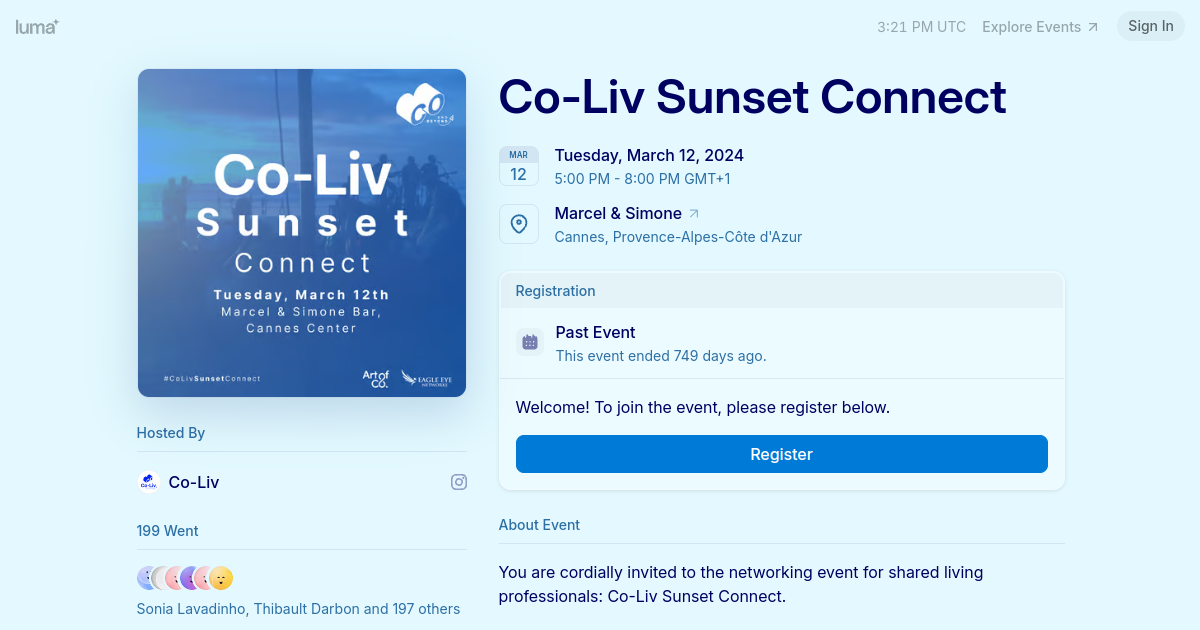The image size is (1200, 630).
Task: Click the MAR 12 calendar icon
Action: [x=519, y=166]
